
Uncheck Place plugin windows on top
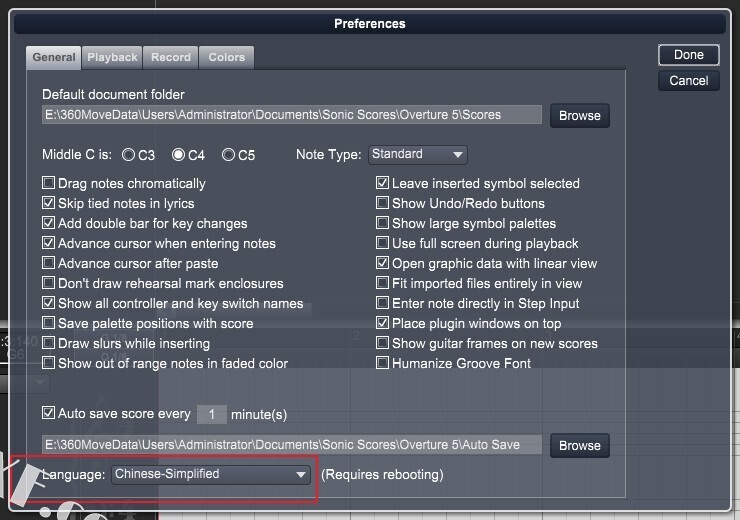(383, 324)
